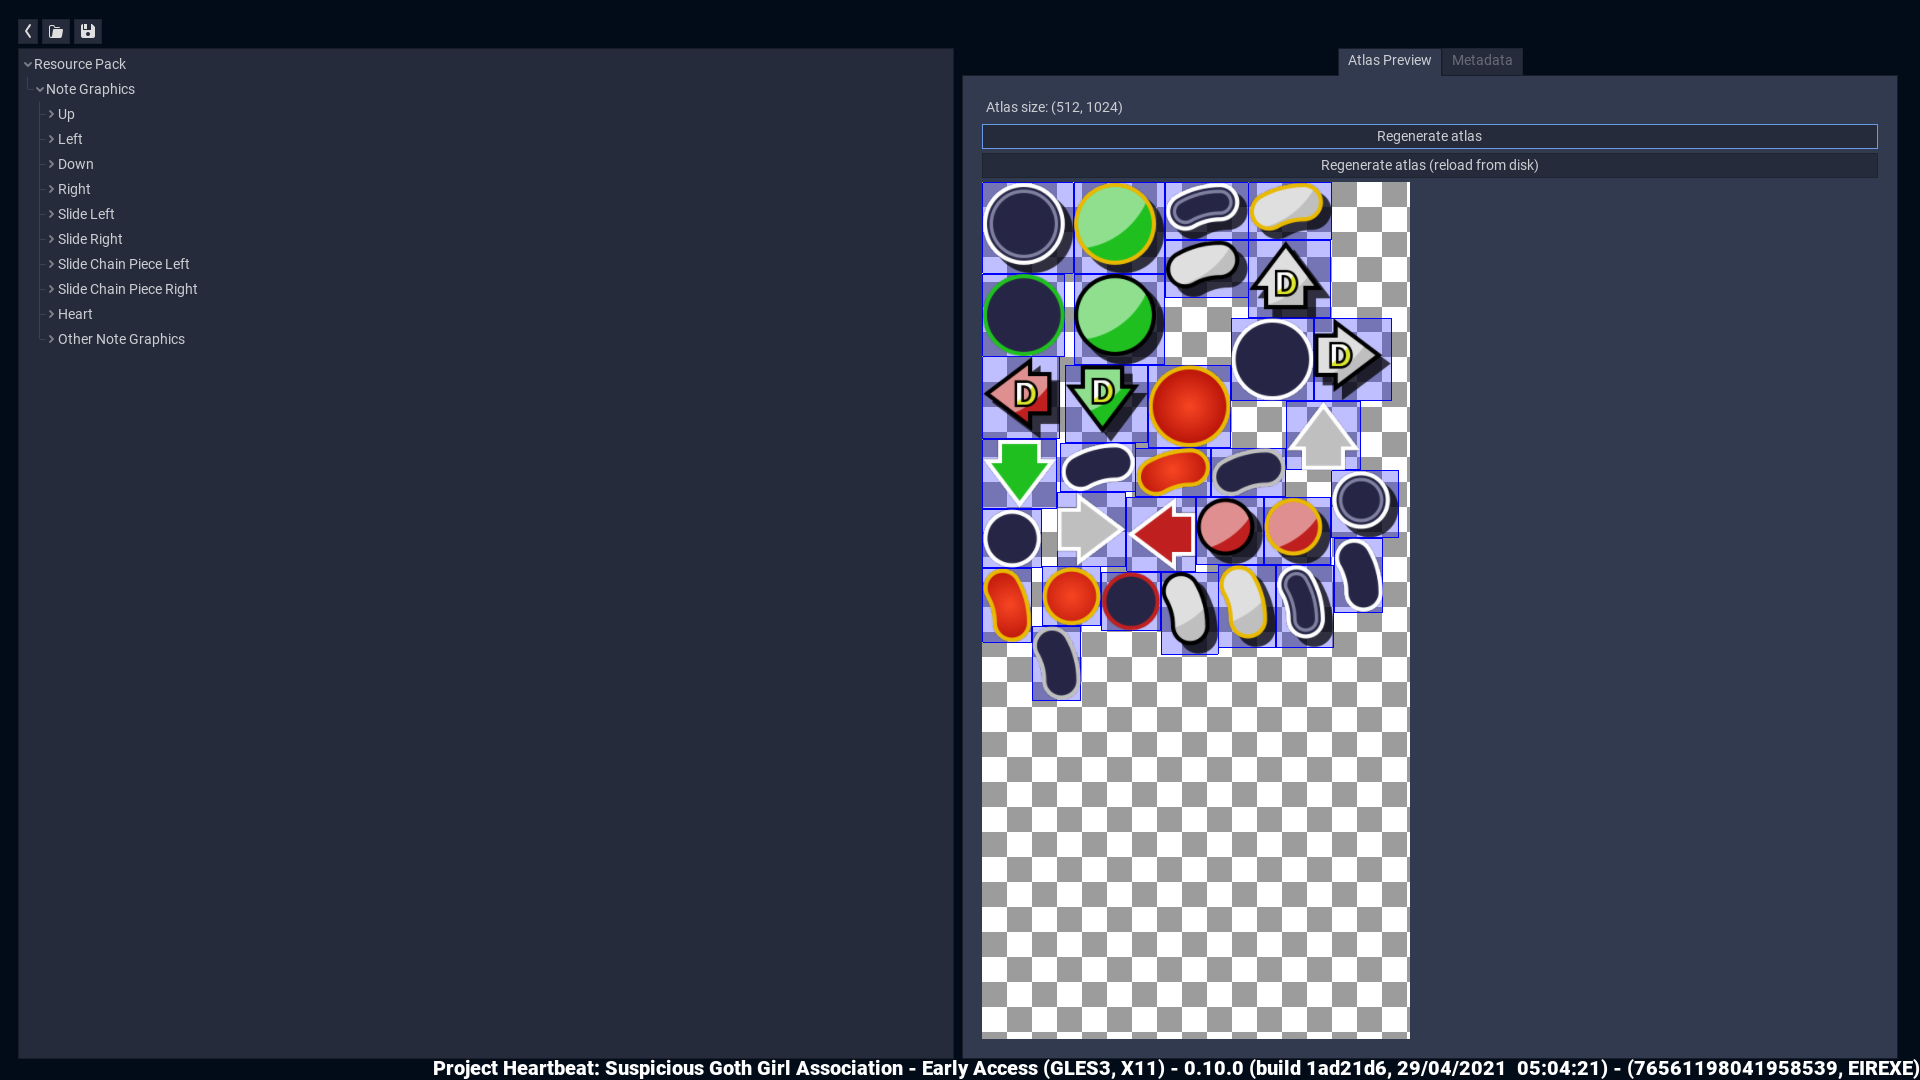This screenshot has height=1080, width=1920.
Task: Click the solid red left arrow sprite
Action: click(x=1161, y=534)
